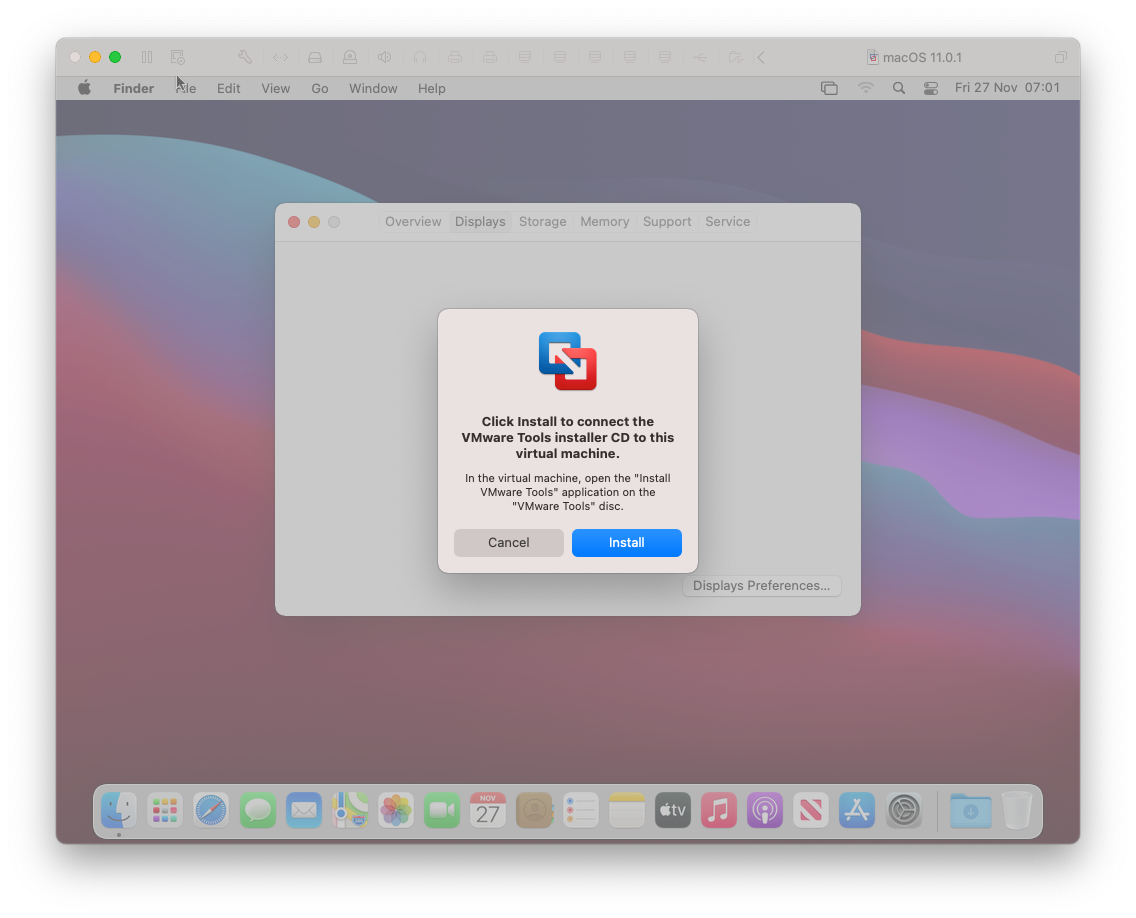Open Safari from the Dock
This screenshot has height=918, width=1136.
(211, 810)
